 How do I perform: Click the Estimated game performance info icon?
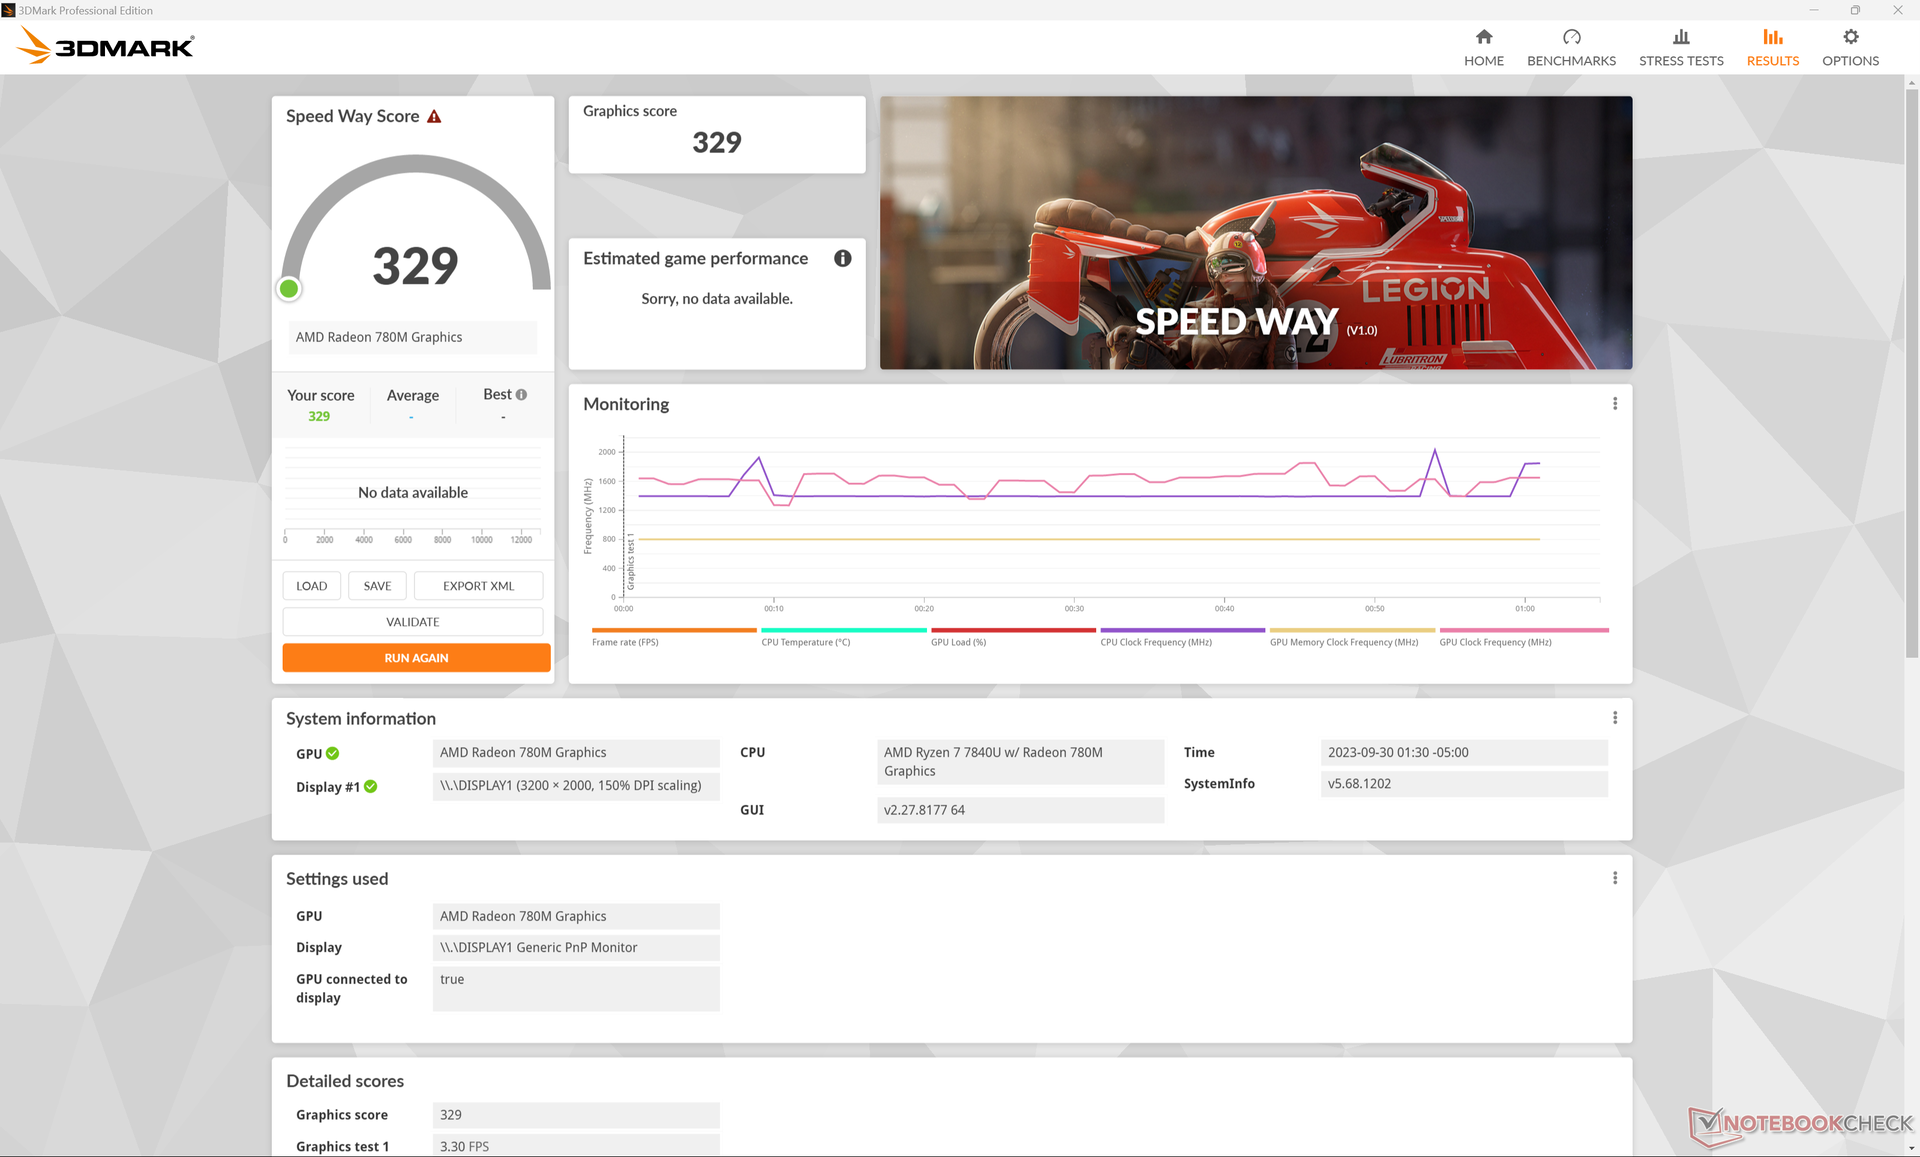842,259
